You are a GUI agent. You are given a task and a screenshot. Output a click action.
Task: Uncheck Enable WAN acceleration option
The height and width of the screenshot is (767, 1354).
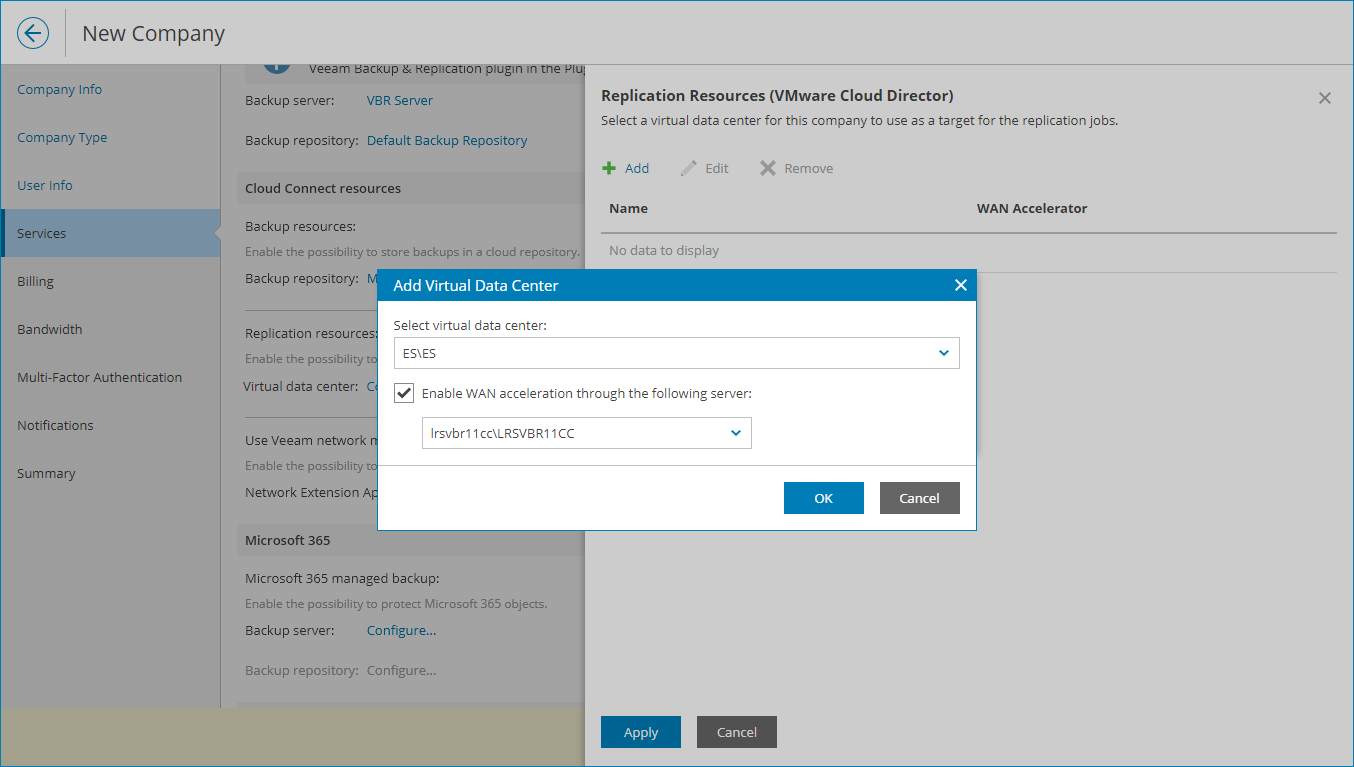(403, 392)
